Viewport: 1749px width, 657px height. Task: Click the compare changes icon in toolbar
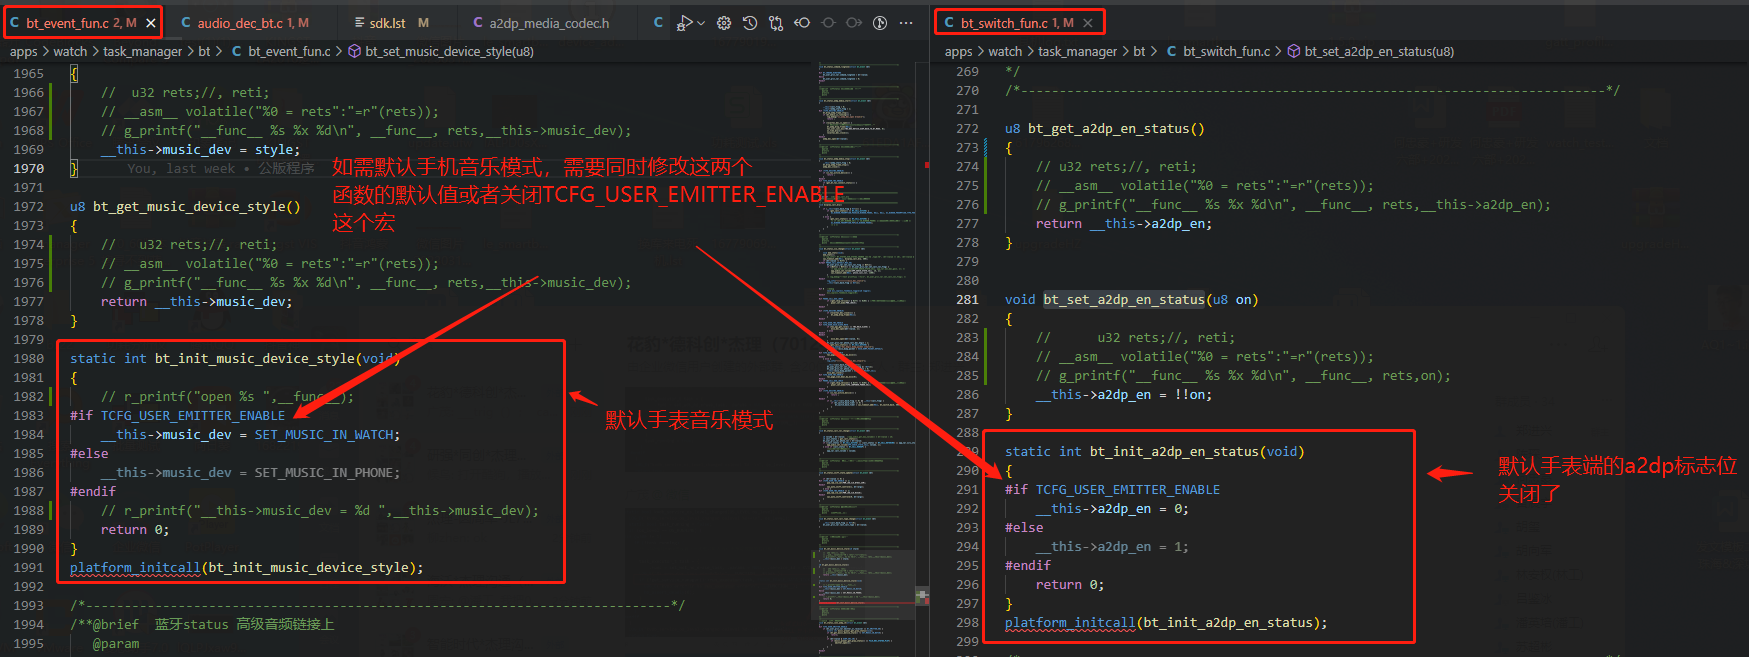point(776,23)
